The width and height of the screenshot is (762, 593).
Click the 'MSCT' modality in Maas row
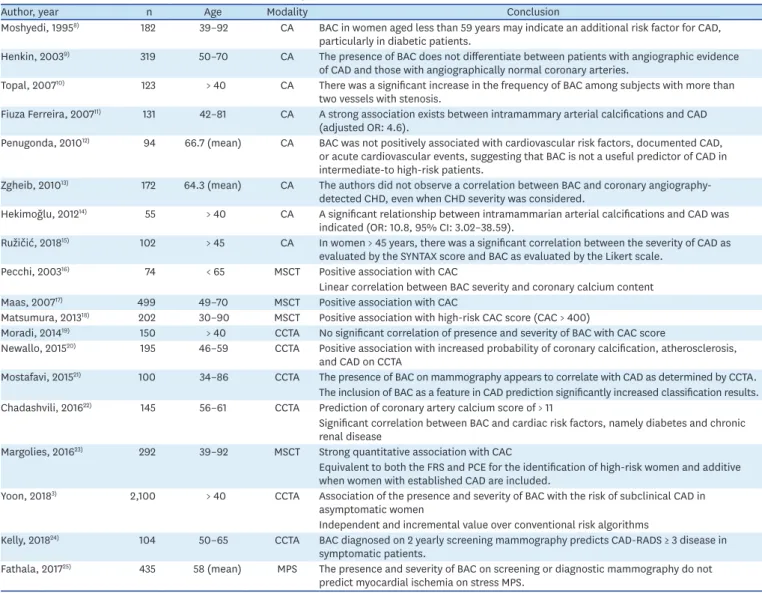click(287, 302)
